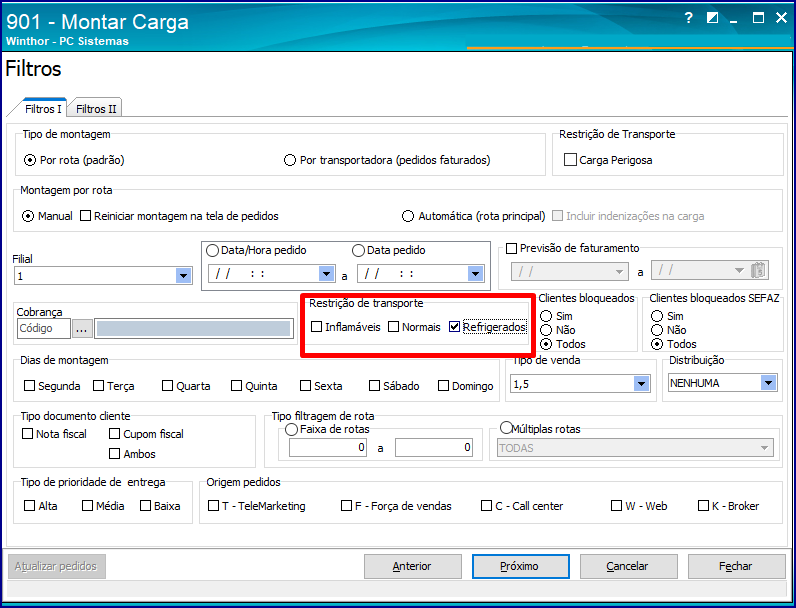This screenshot has width=796, height=608.
Task: Select Não under Clientes bloqueados
Action: (546, 330)
